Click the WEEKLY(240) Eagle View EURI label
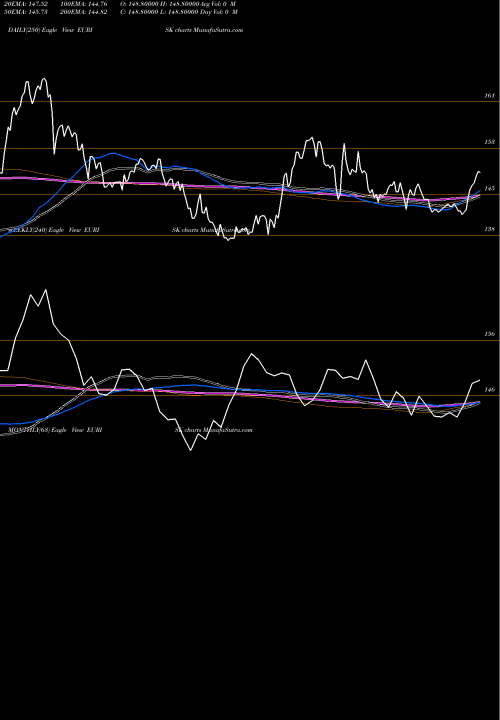The image size is (500, 720). [x=53, y=230]
